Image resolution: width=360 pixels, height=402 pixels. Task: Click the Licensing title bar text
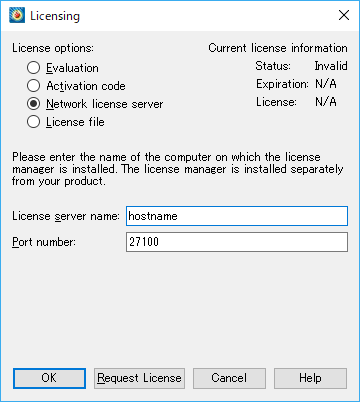point(55,16)
